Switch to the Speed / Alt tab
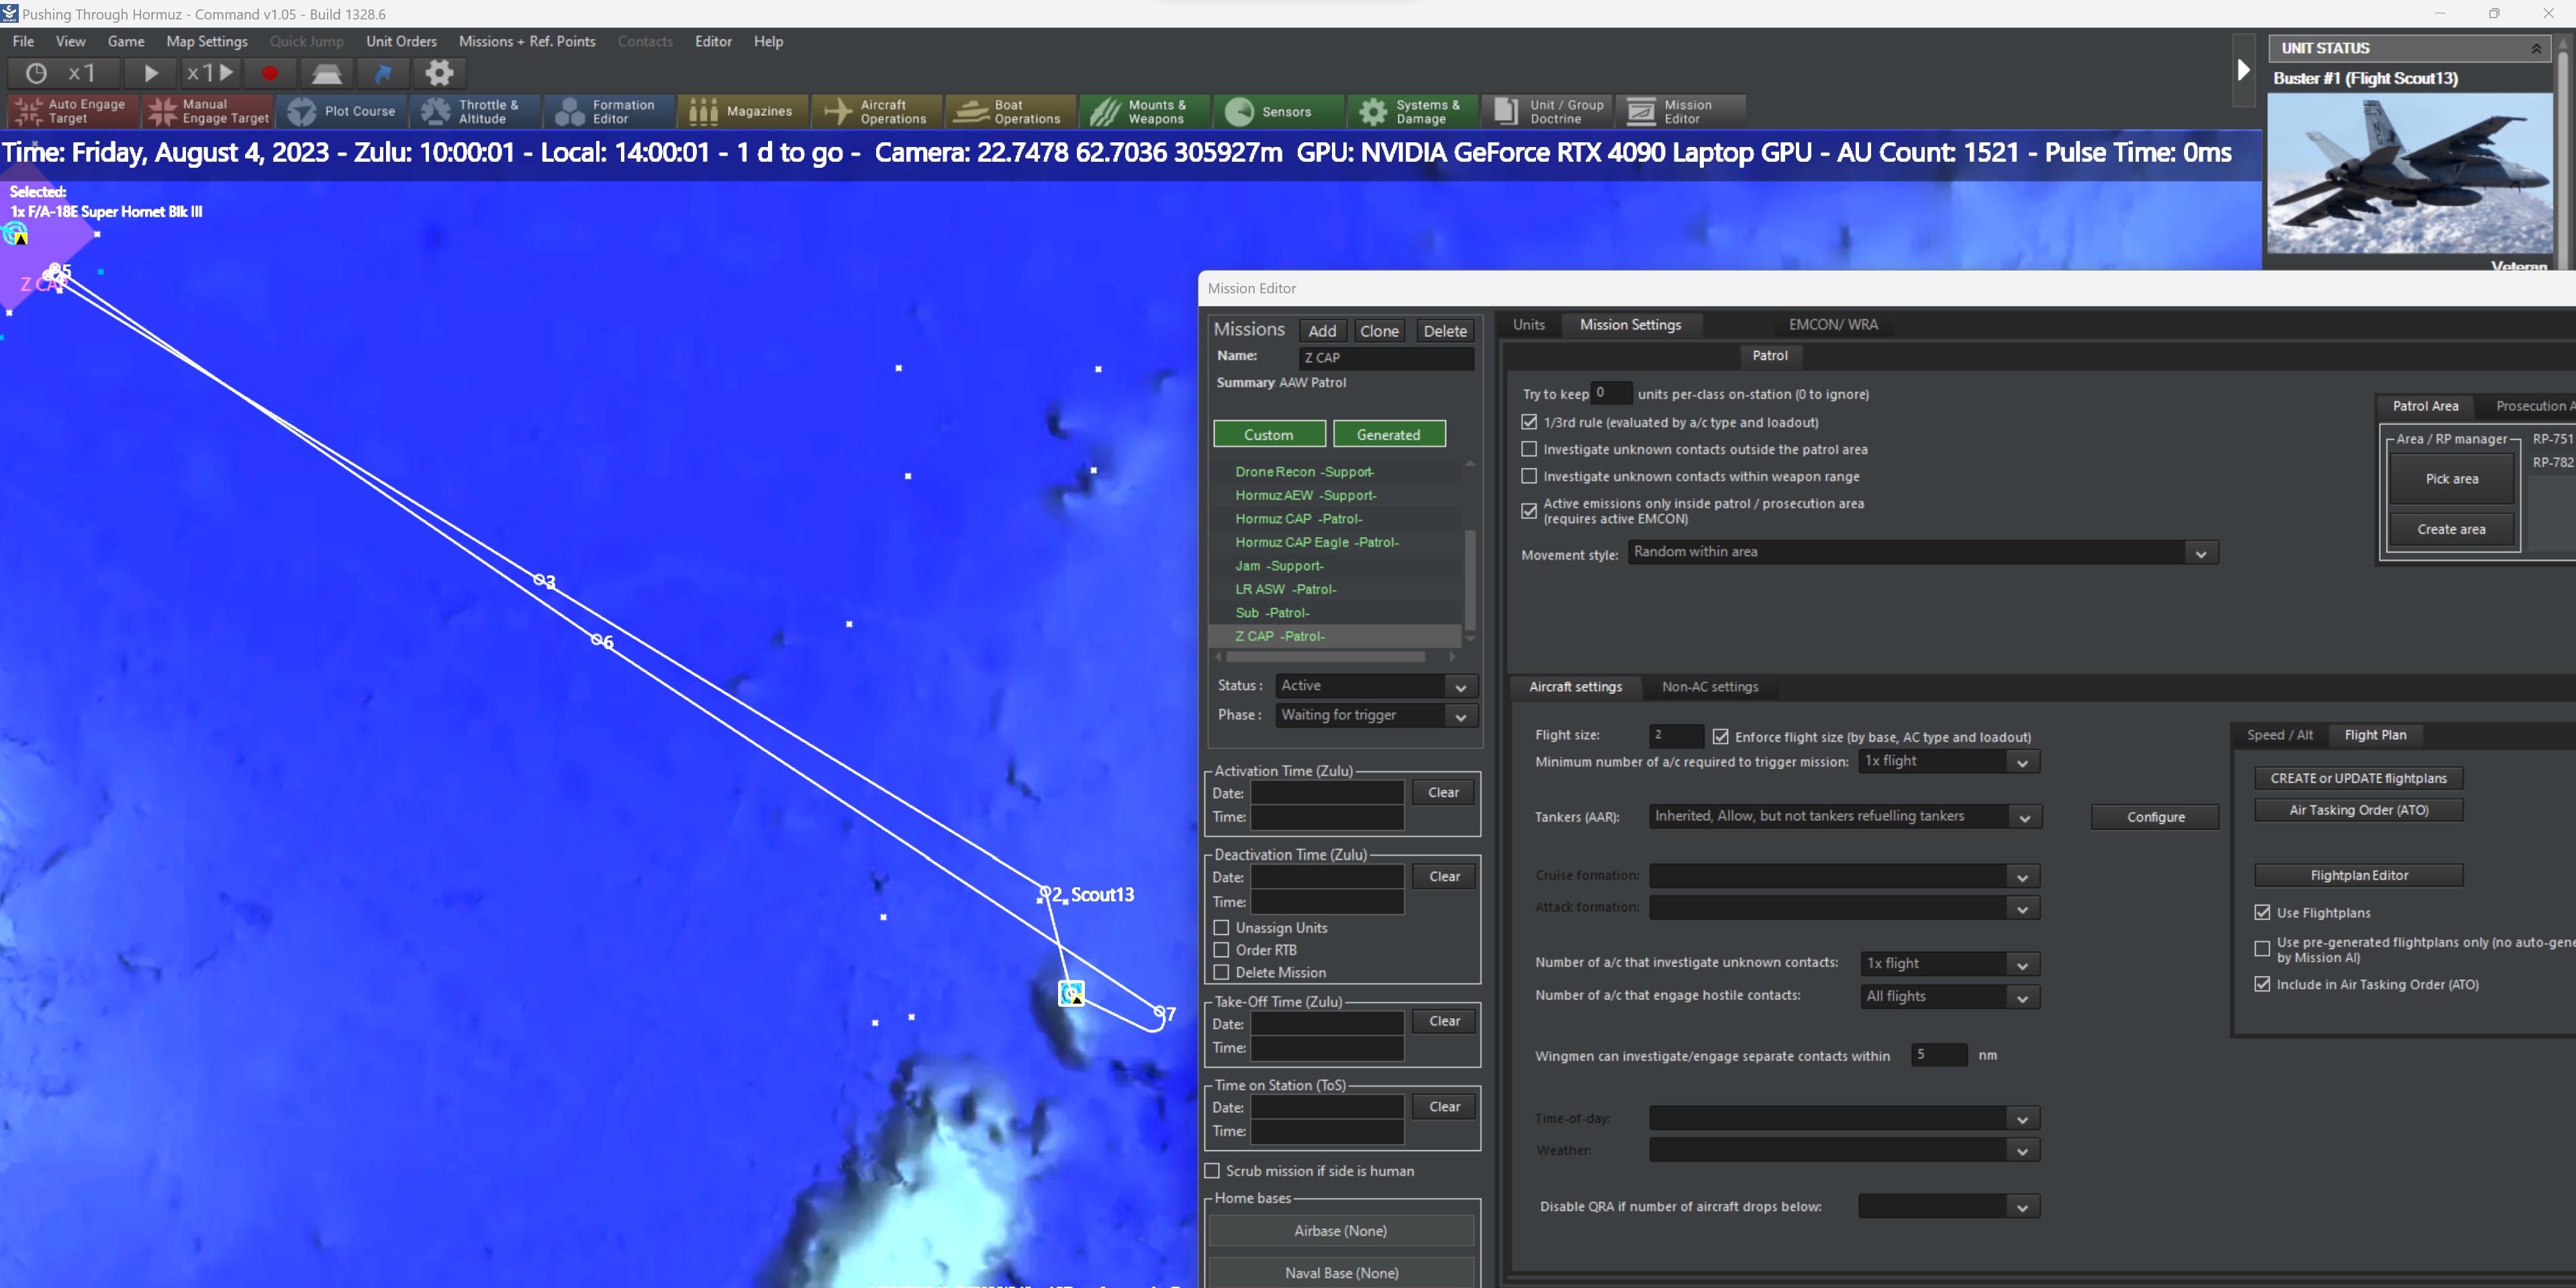 pos(2280,735)
